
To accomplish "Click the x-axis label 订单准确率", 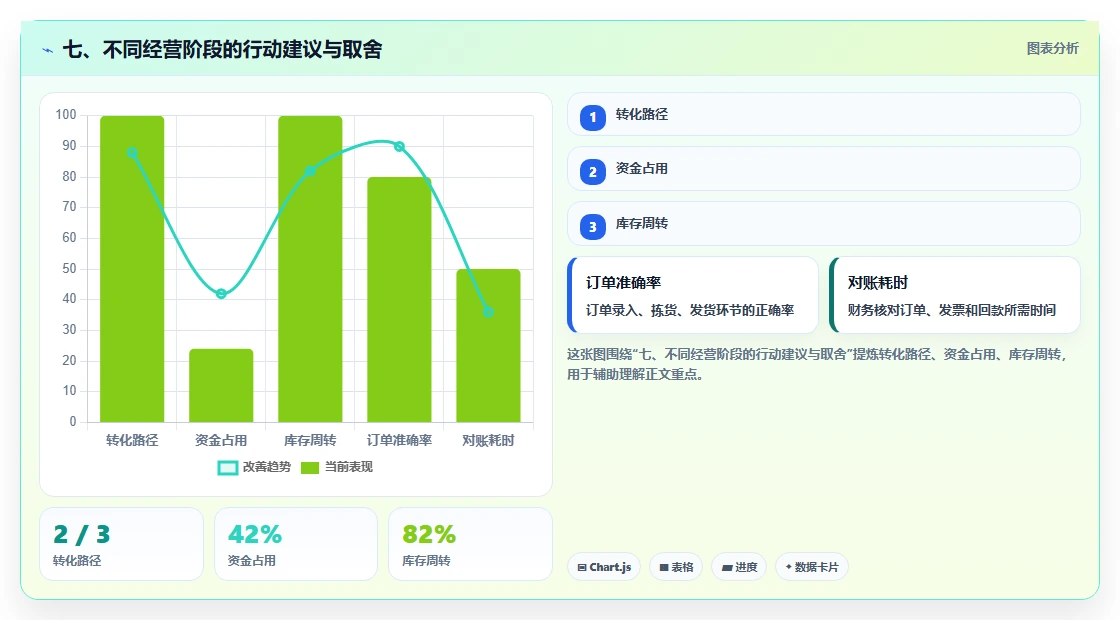I will tap(399, 441).
